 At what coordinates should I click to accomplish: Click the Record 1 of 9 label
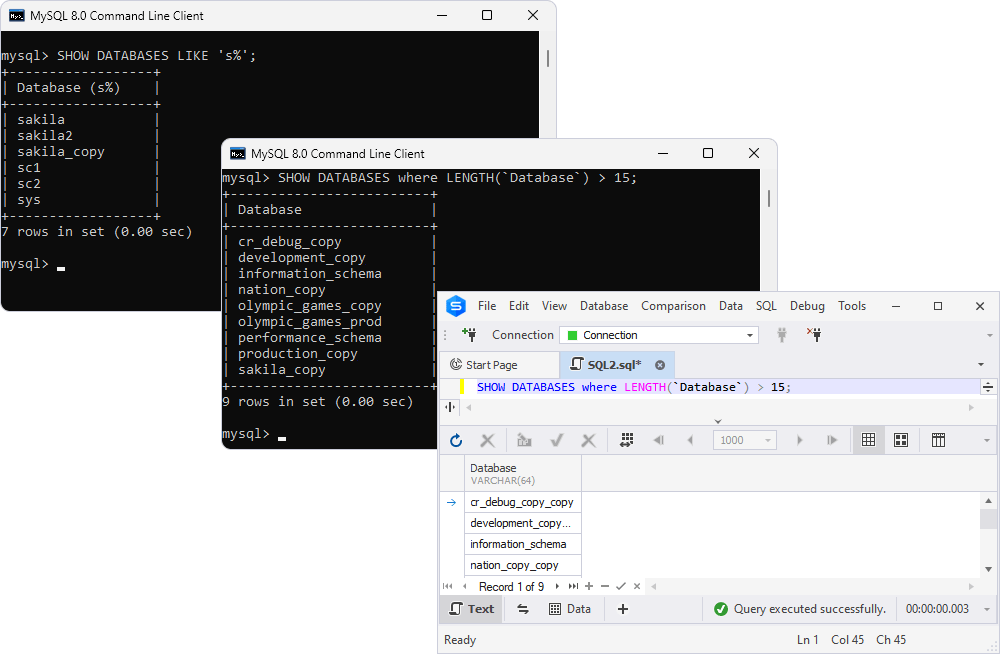(511, 586)
